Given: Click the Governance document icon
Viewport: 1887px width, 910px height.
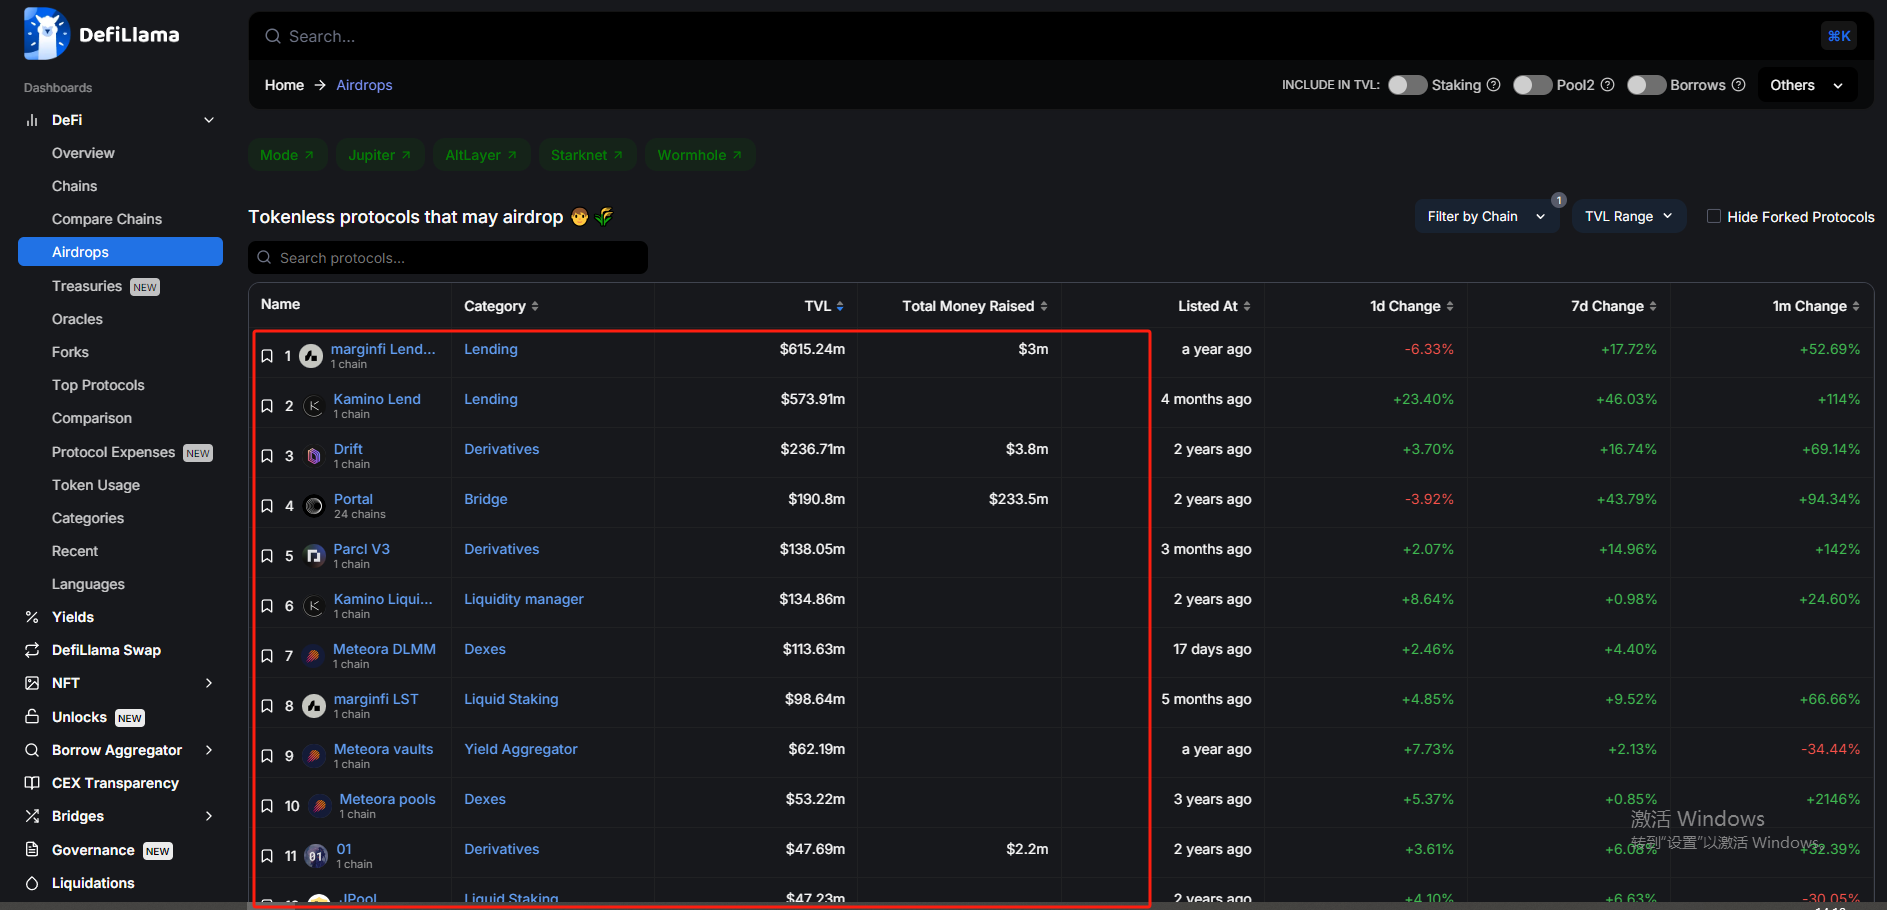Looking at the screenshot, I should click(32, 850).
